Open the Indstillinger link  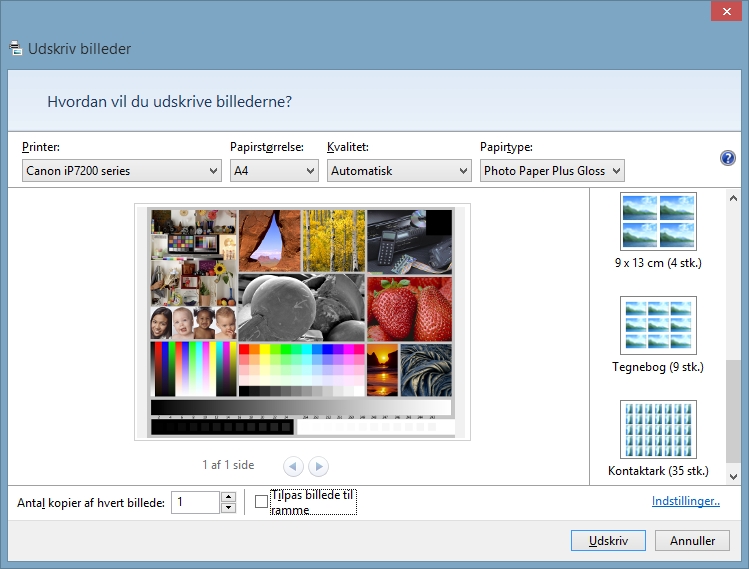click(685, 502)
